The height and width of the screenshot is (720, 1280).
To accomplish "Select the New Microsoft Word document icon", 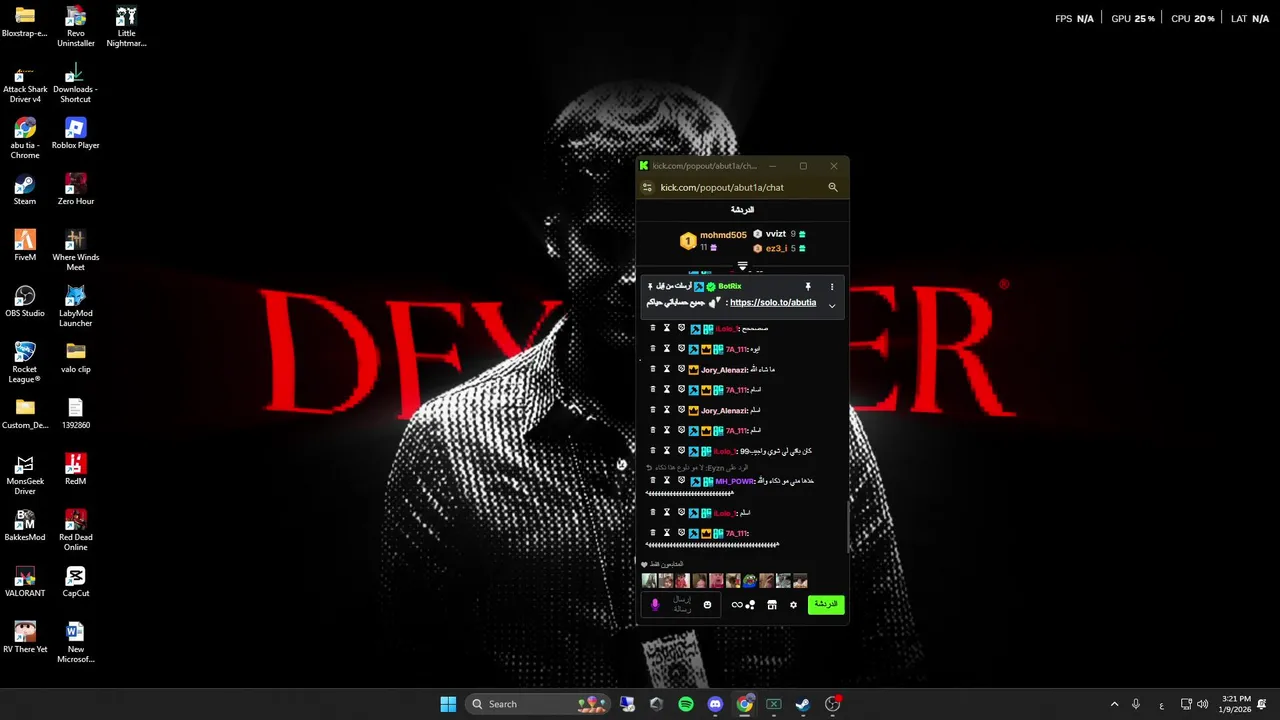I will pos(75,642).
